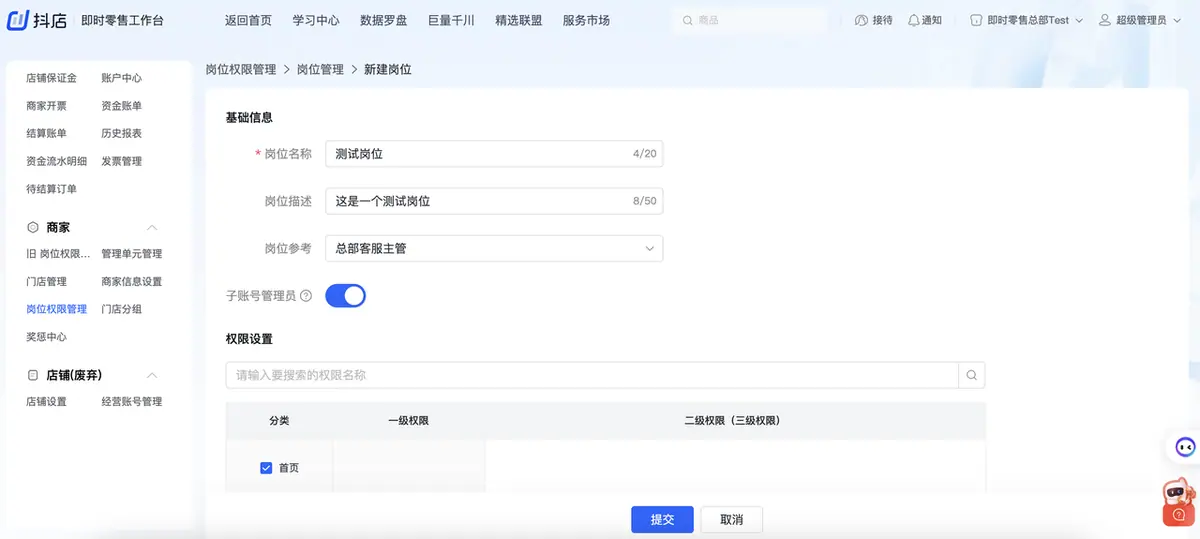Click the 分类 column header
The image size is (1200, 539).
point(279,421)
